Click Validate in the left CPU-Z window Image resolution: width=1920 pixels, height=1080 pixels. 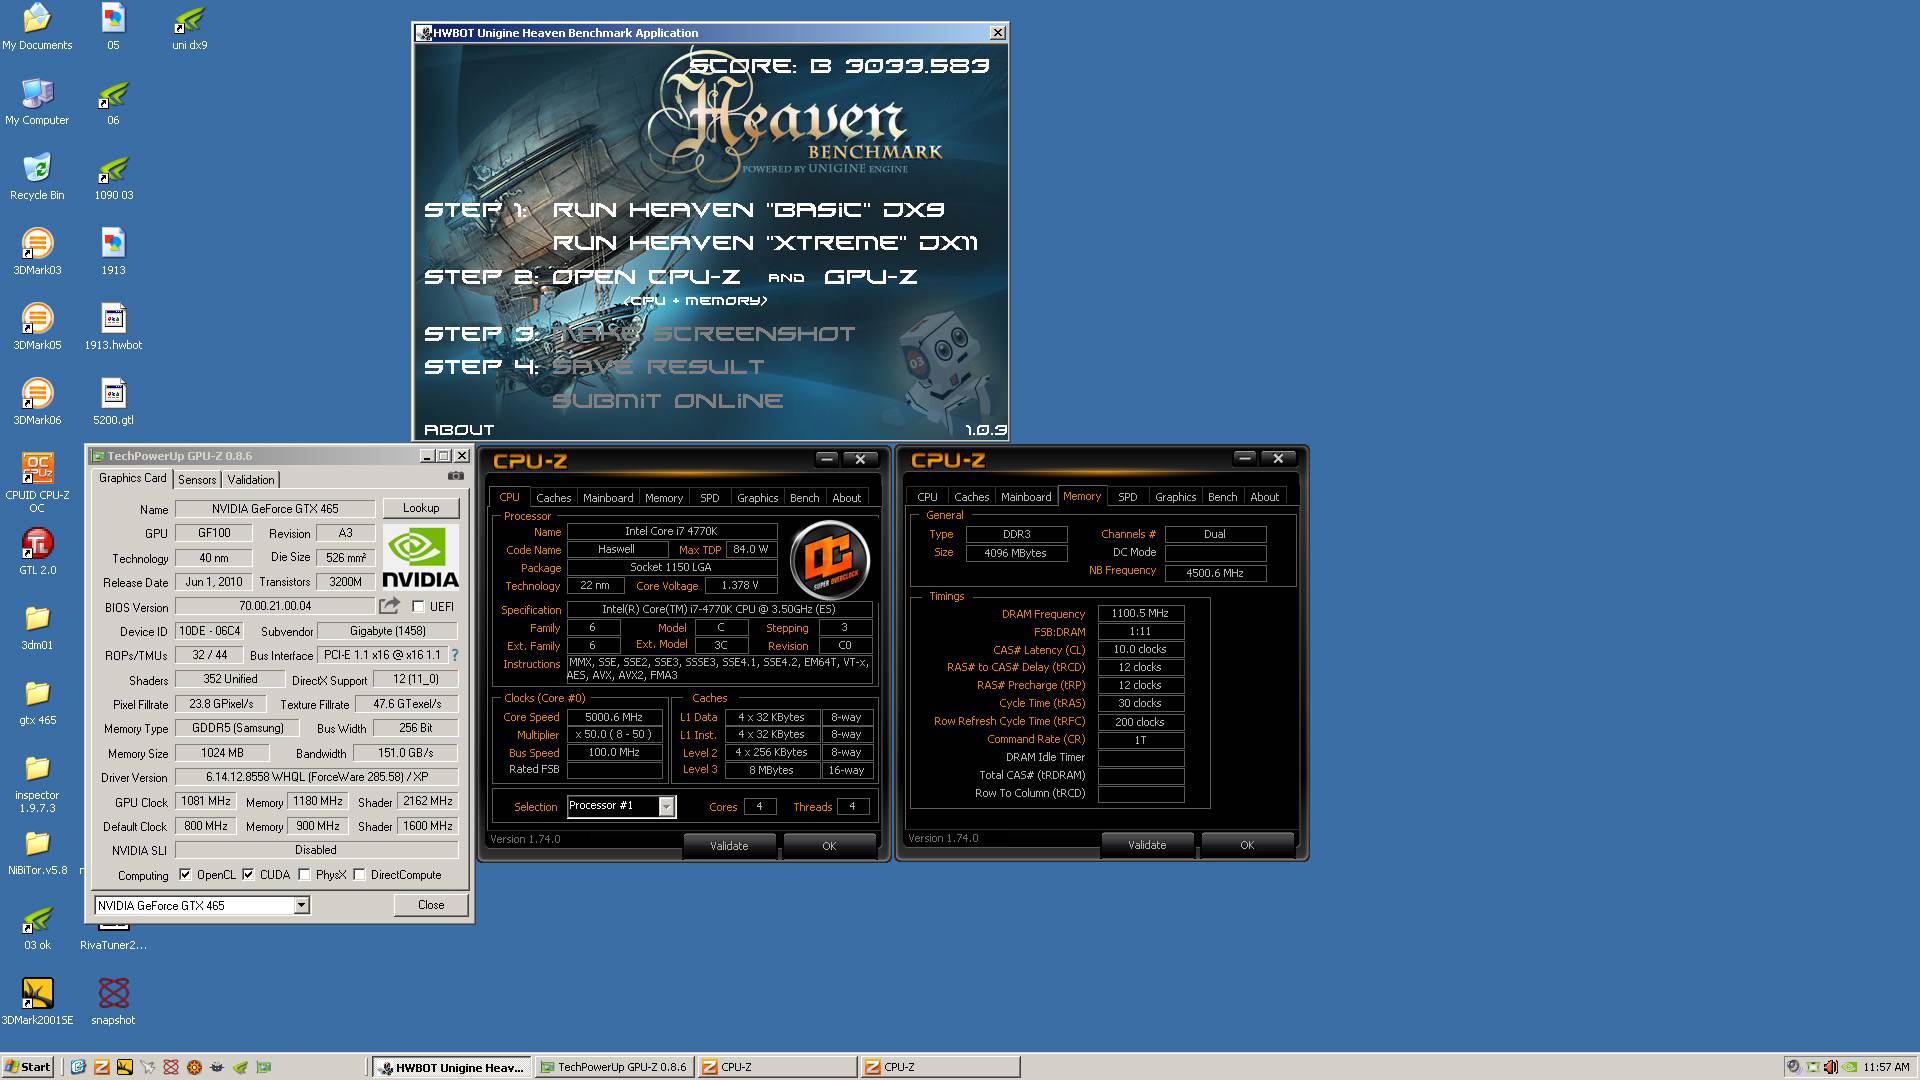[x=729, y=846]
